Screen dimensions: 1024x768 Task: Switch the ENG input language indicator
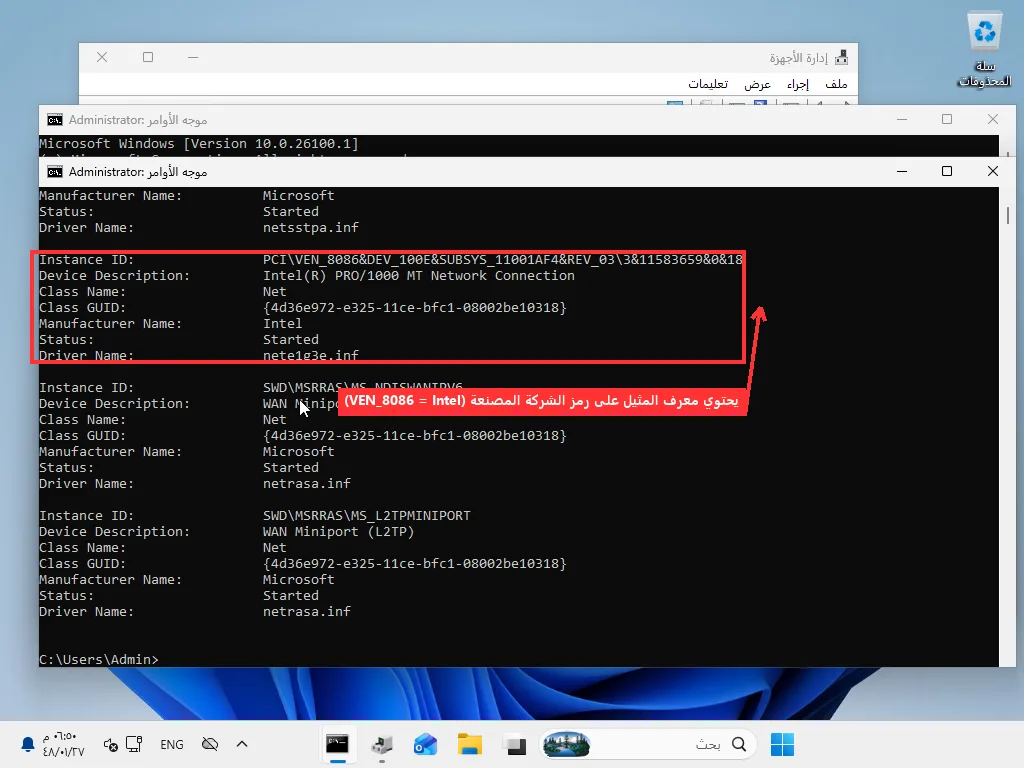[x=172, y=744]
